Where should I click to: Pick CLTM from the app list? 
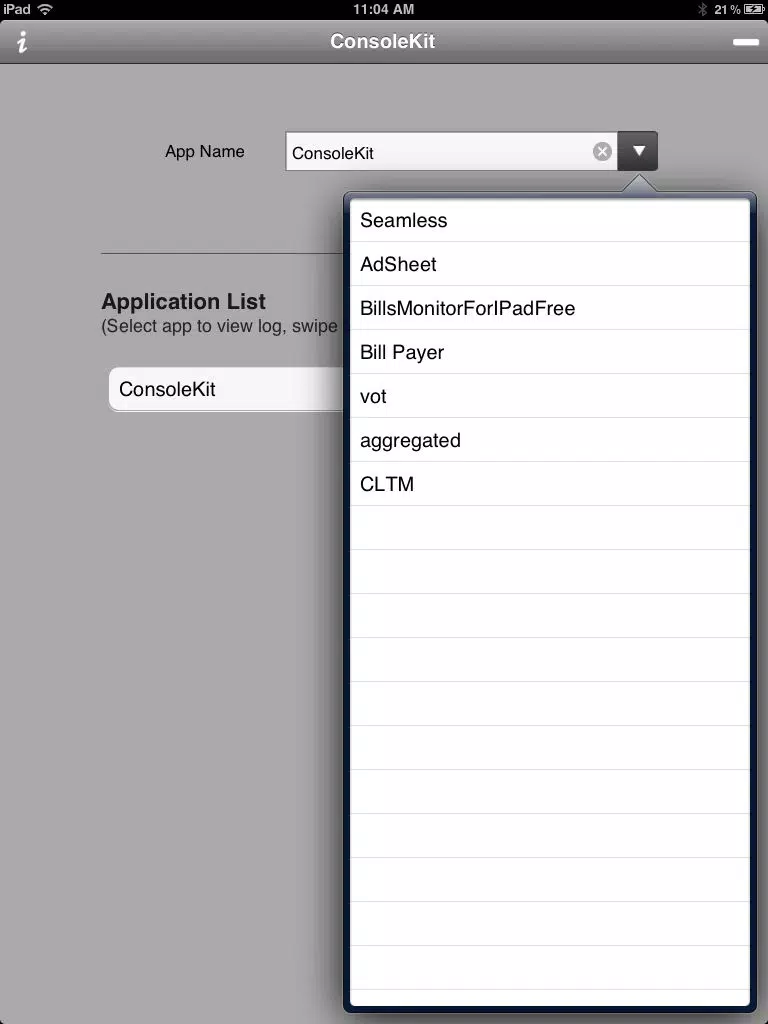point(549,484)
